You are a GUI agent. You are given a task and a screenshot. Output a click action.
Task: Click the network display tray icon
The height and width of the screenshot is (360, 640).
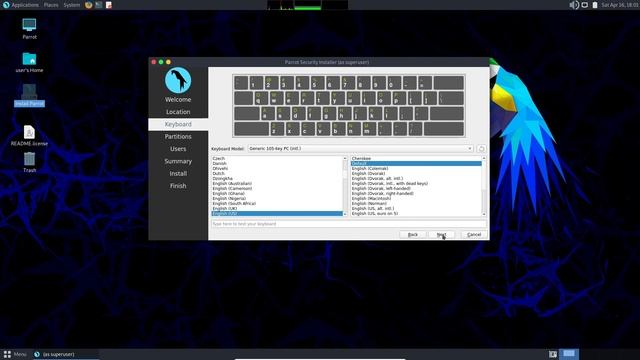pos(584,5)
